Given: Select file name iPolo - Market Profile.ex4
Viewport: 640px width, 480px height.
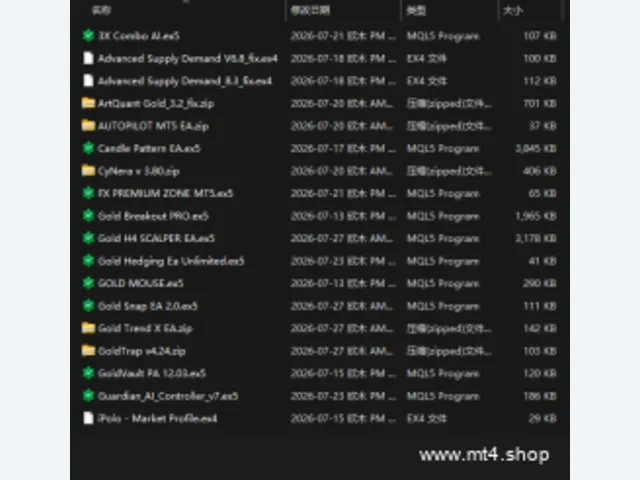Looking at the screenshot, I should pos(157,418).
